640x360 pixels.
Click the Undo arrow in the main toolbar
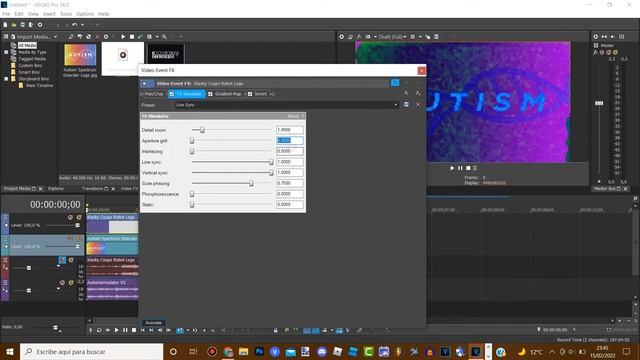click(74, 25)
